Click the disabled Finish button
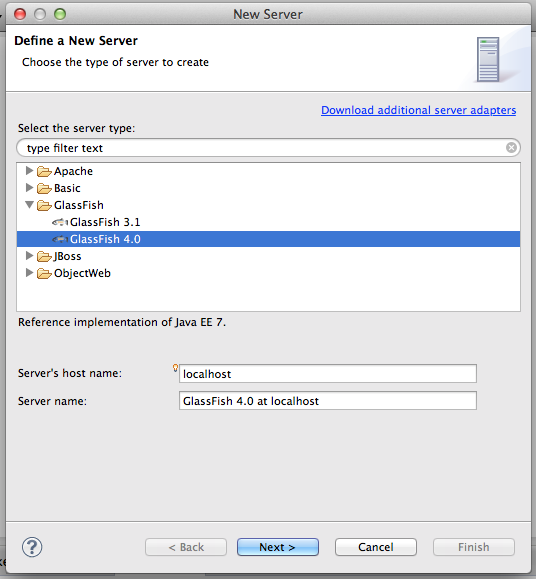 tap(474, 547)
